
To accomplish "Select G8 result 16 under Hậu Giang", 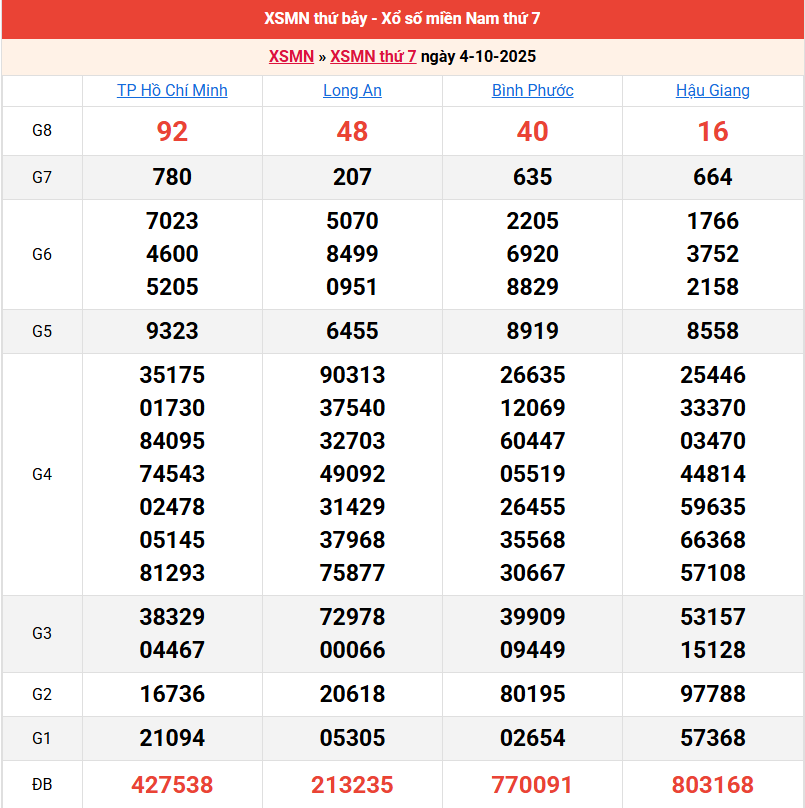I will [712, 131].
